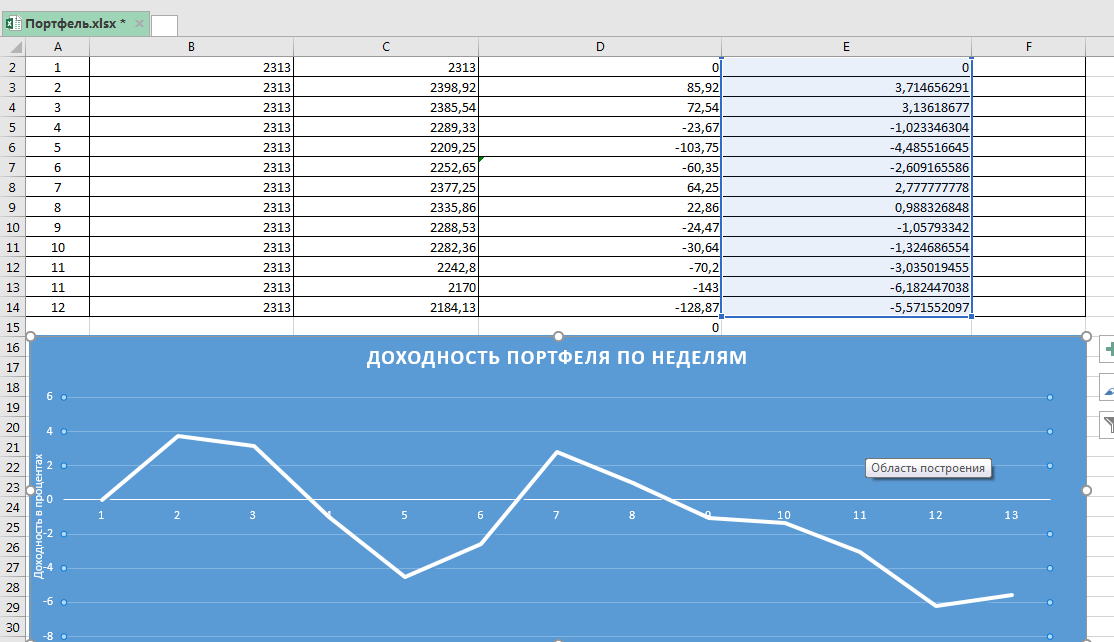1114x642 pixels.
Task: Switch to the Портфель.xlsx tab
Action: point(75,23)
